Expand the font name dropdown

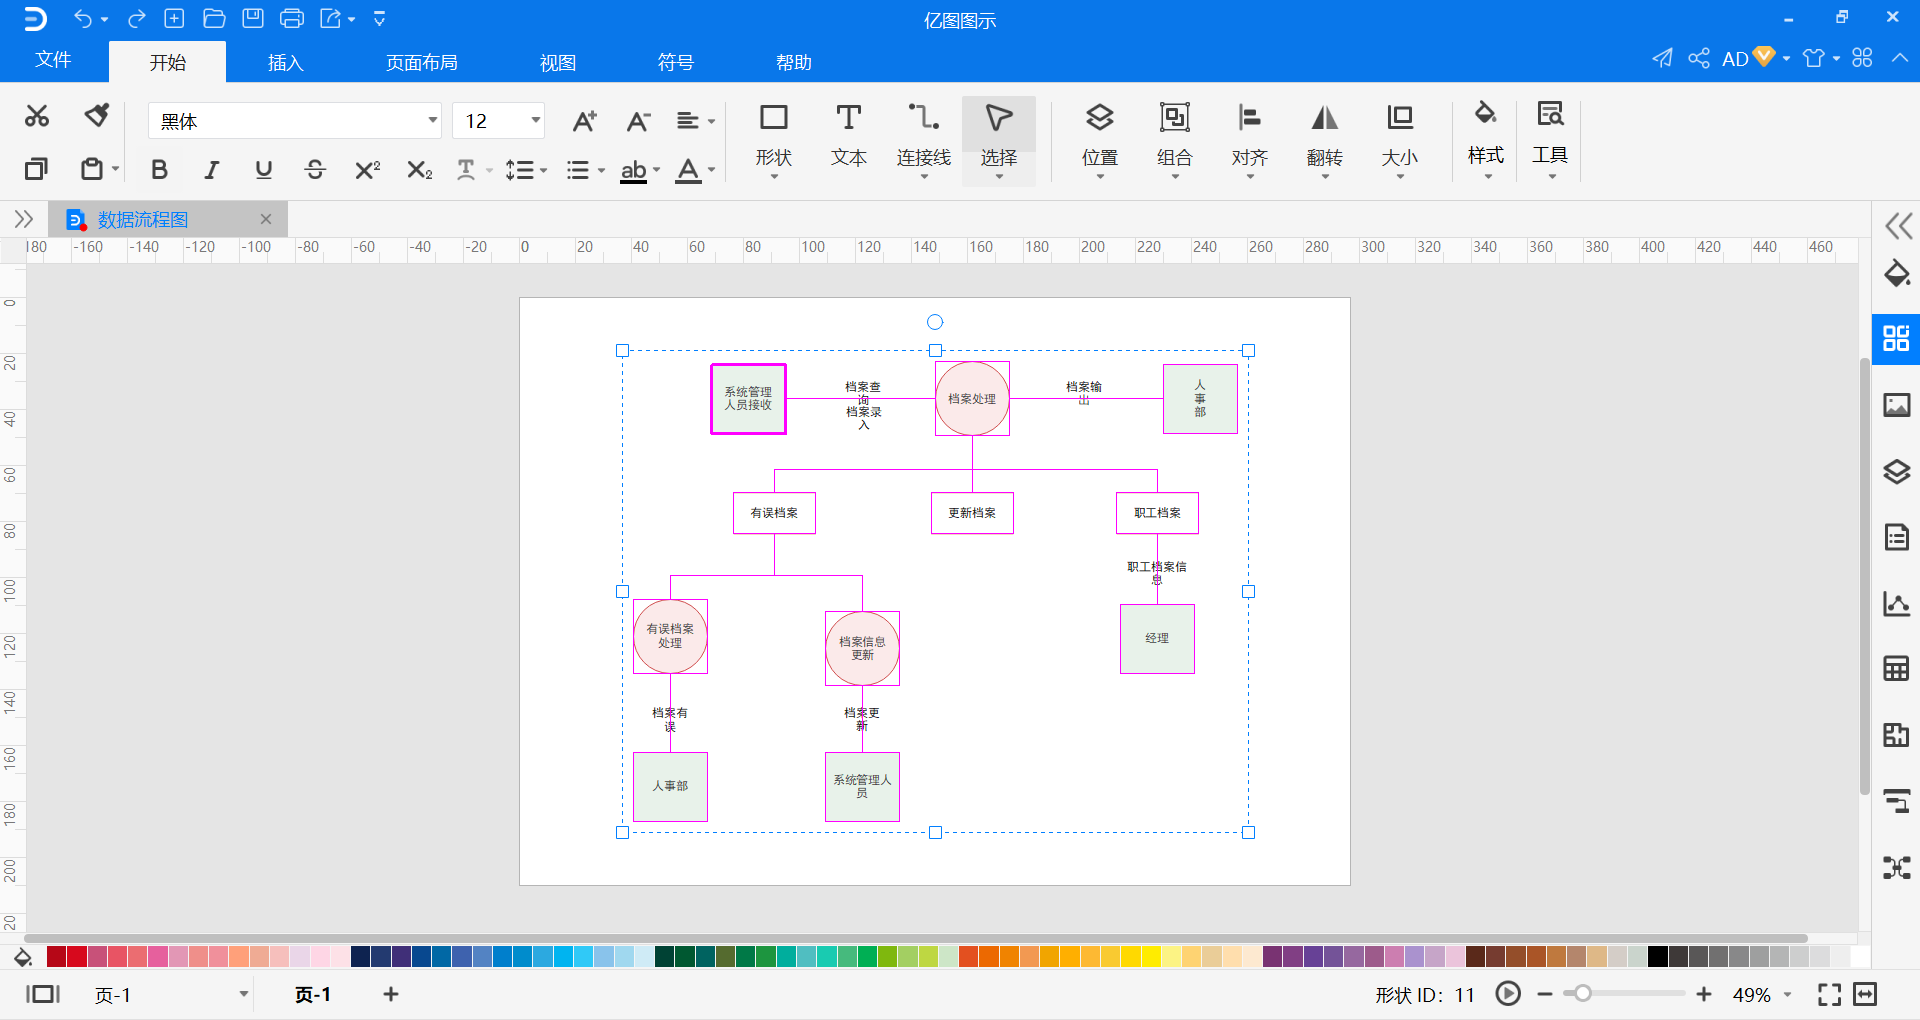432,121
